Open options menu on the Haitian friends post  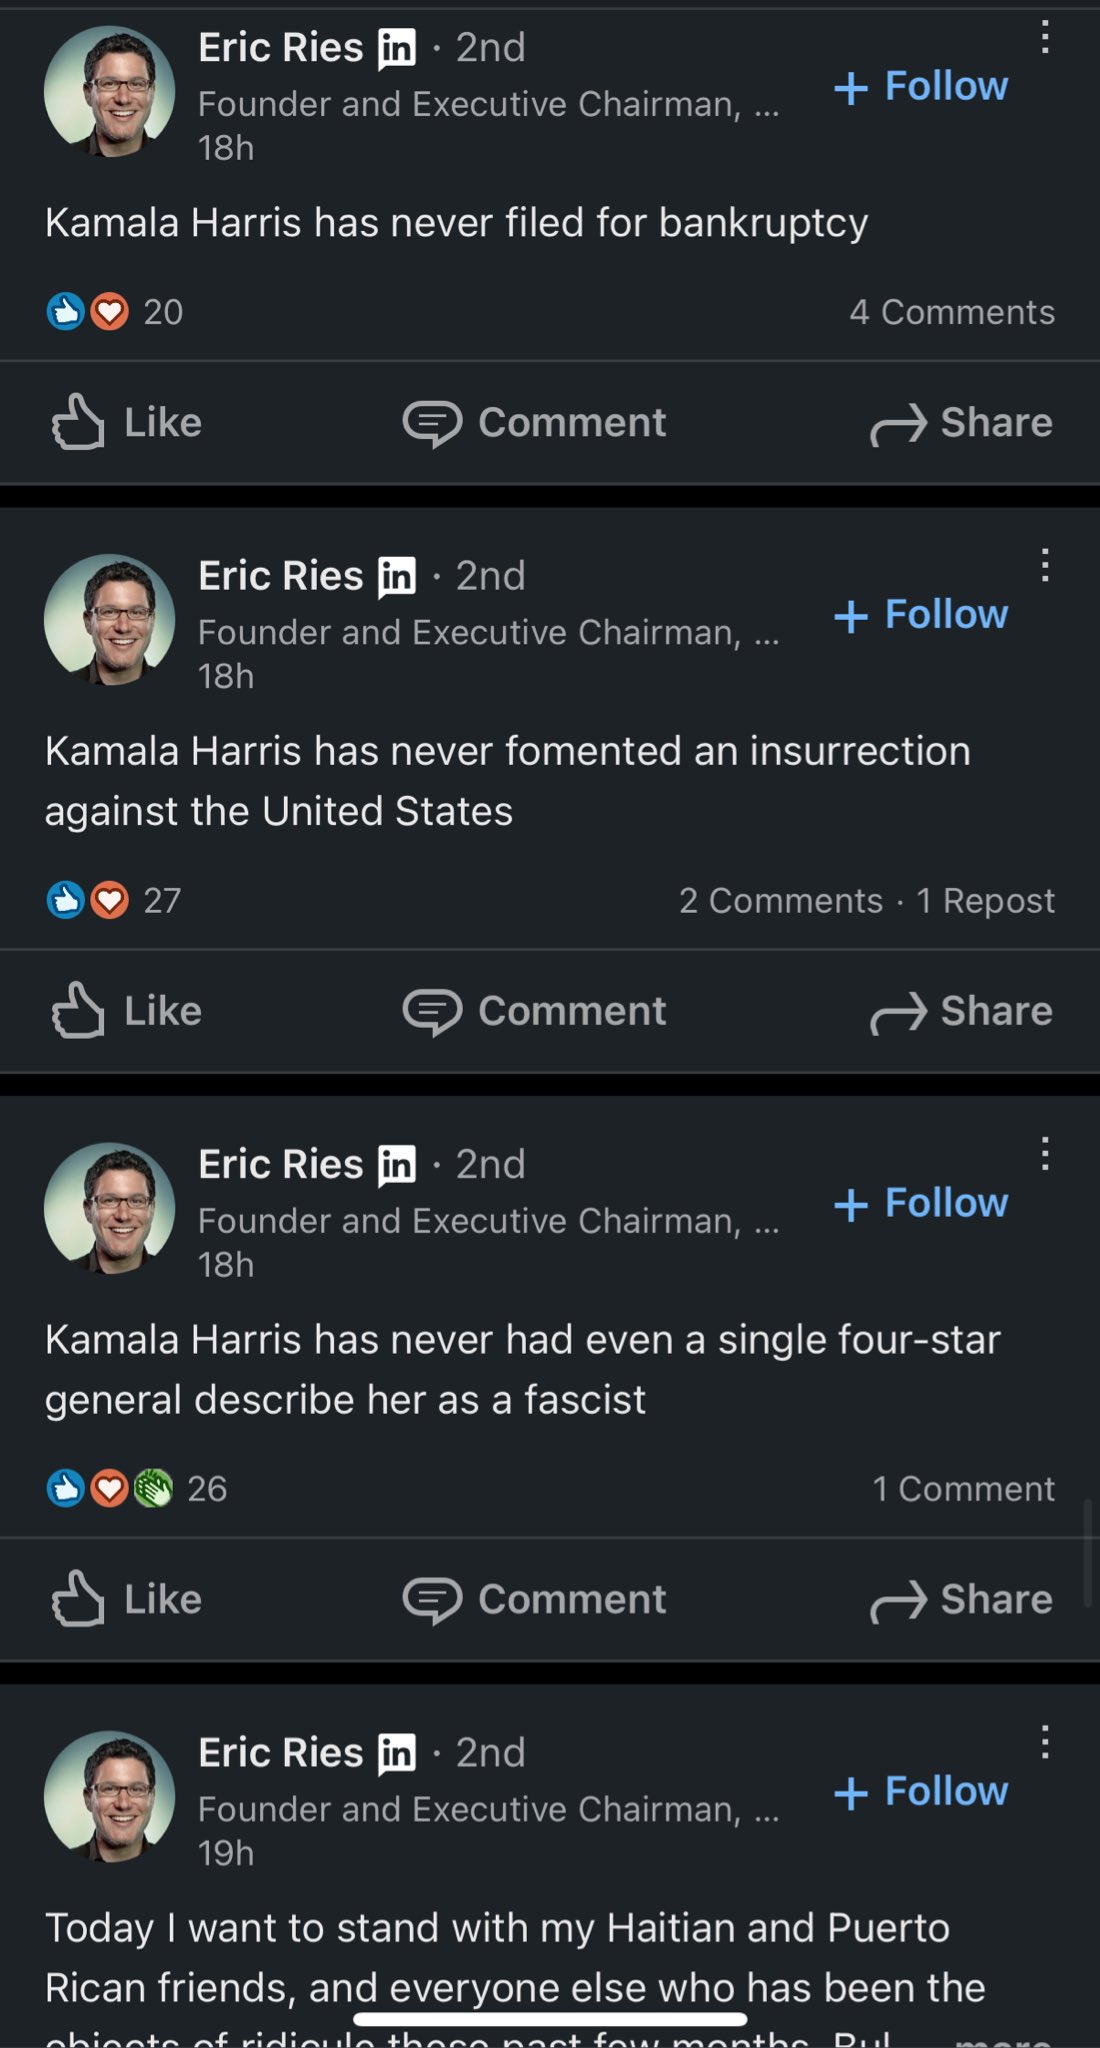[1044, 1742]
